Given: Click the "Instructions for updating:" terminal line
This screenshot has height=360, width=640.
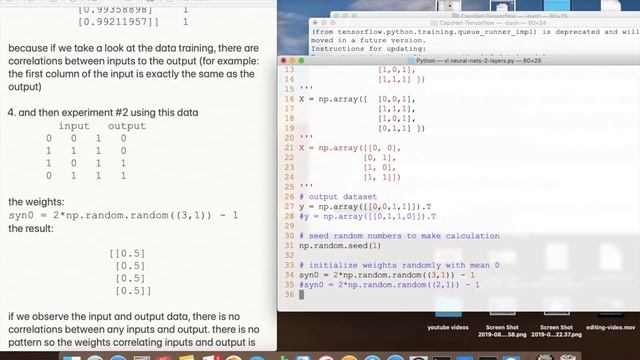Looking at the screenshot, I should pyautogui.click(x=369, y=49).
